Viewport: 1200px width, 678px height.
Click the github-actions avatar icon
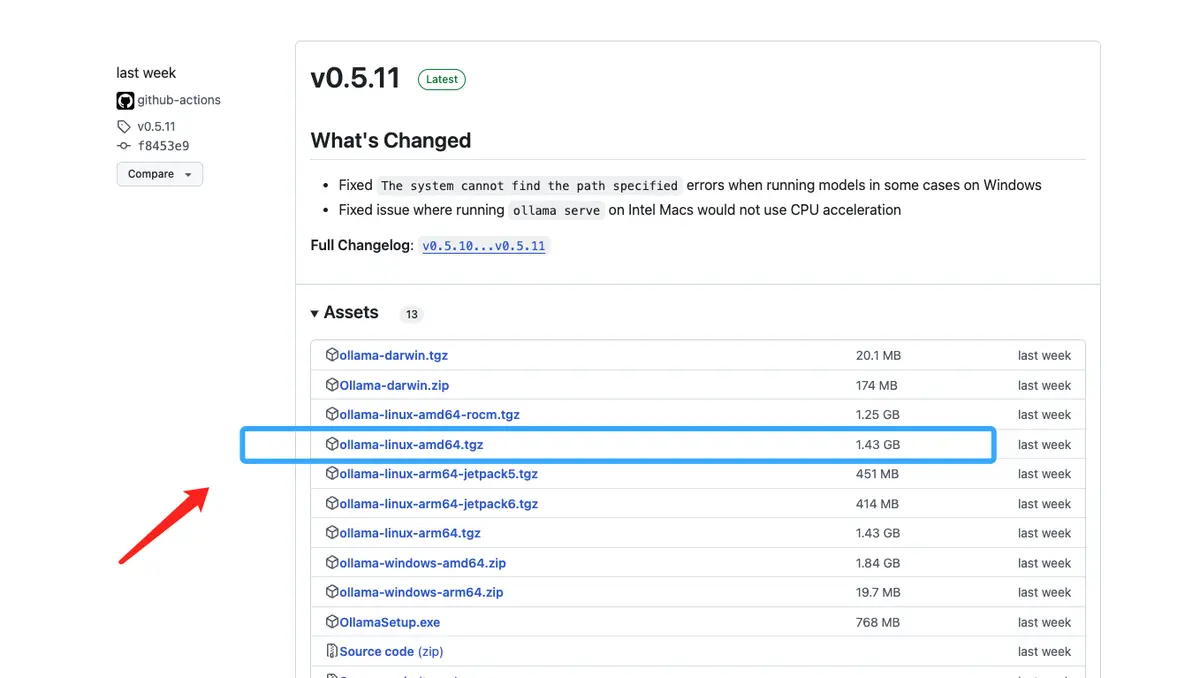pos(125,100)
